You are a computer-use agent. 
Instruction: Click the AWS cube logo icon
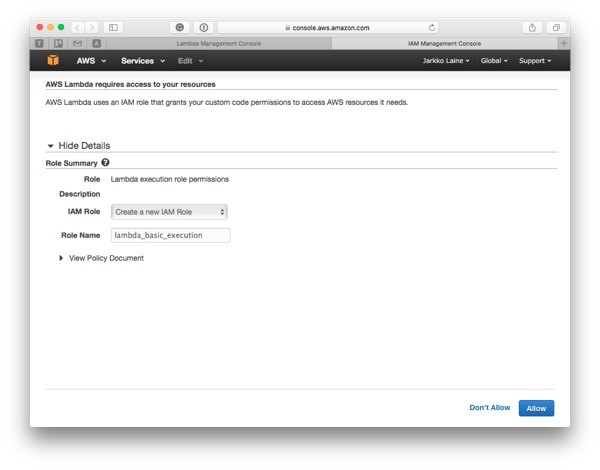point(53,60)
